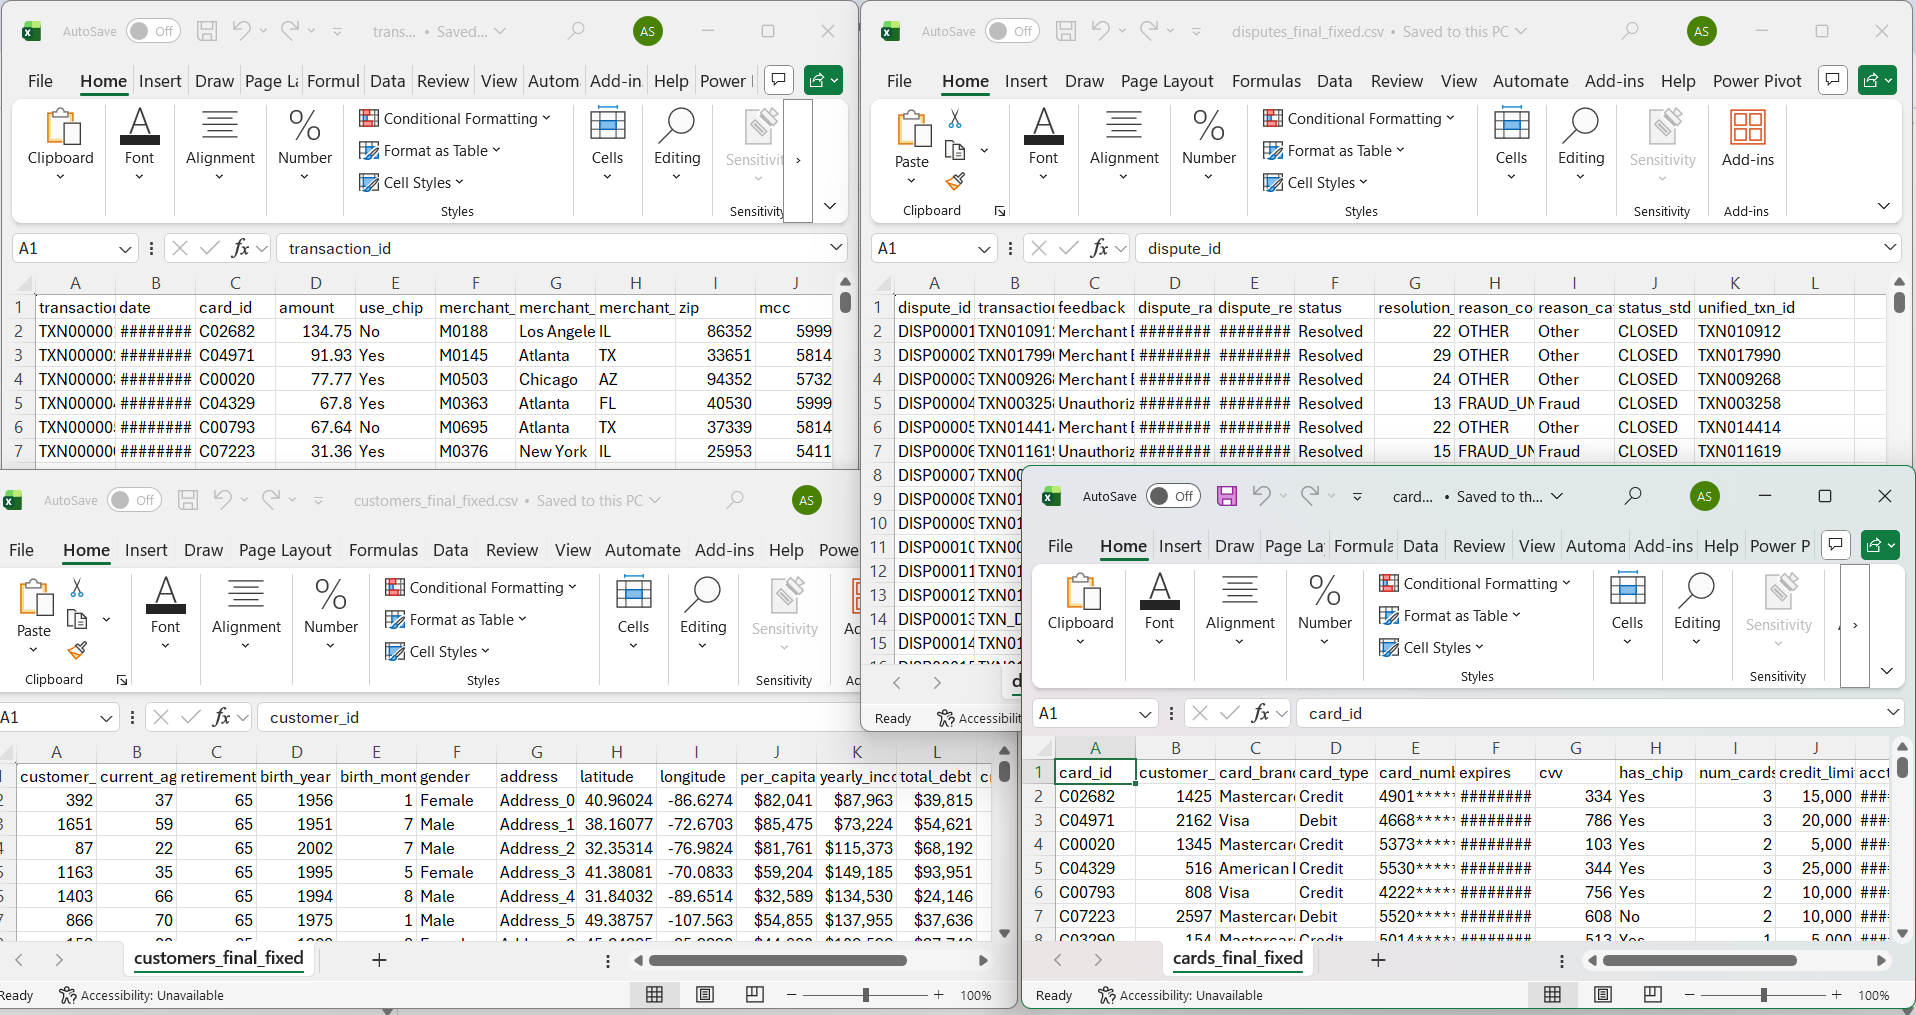Add a new sheet next to customers_final_fixed
Viewport: 1916px width, 1015px height.
click(378, 958)
